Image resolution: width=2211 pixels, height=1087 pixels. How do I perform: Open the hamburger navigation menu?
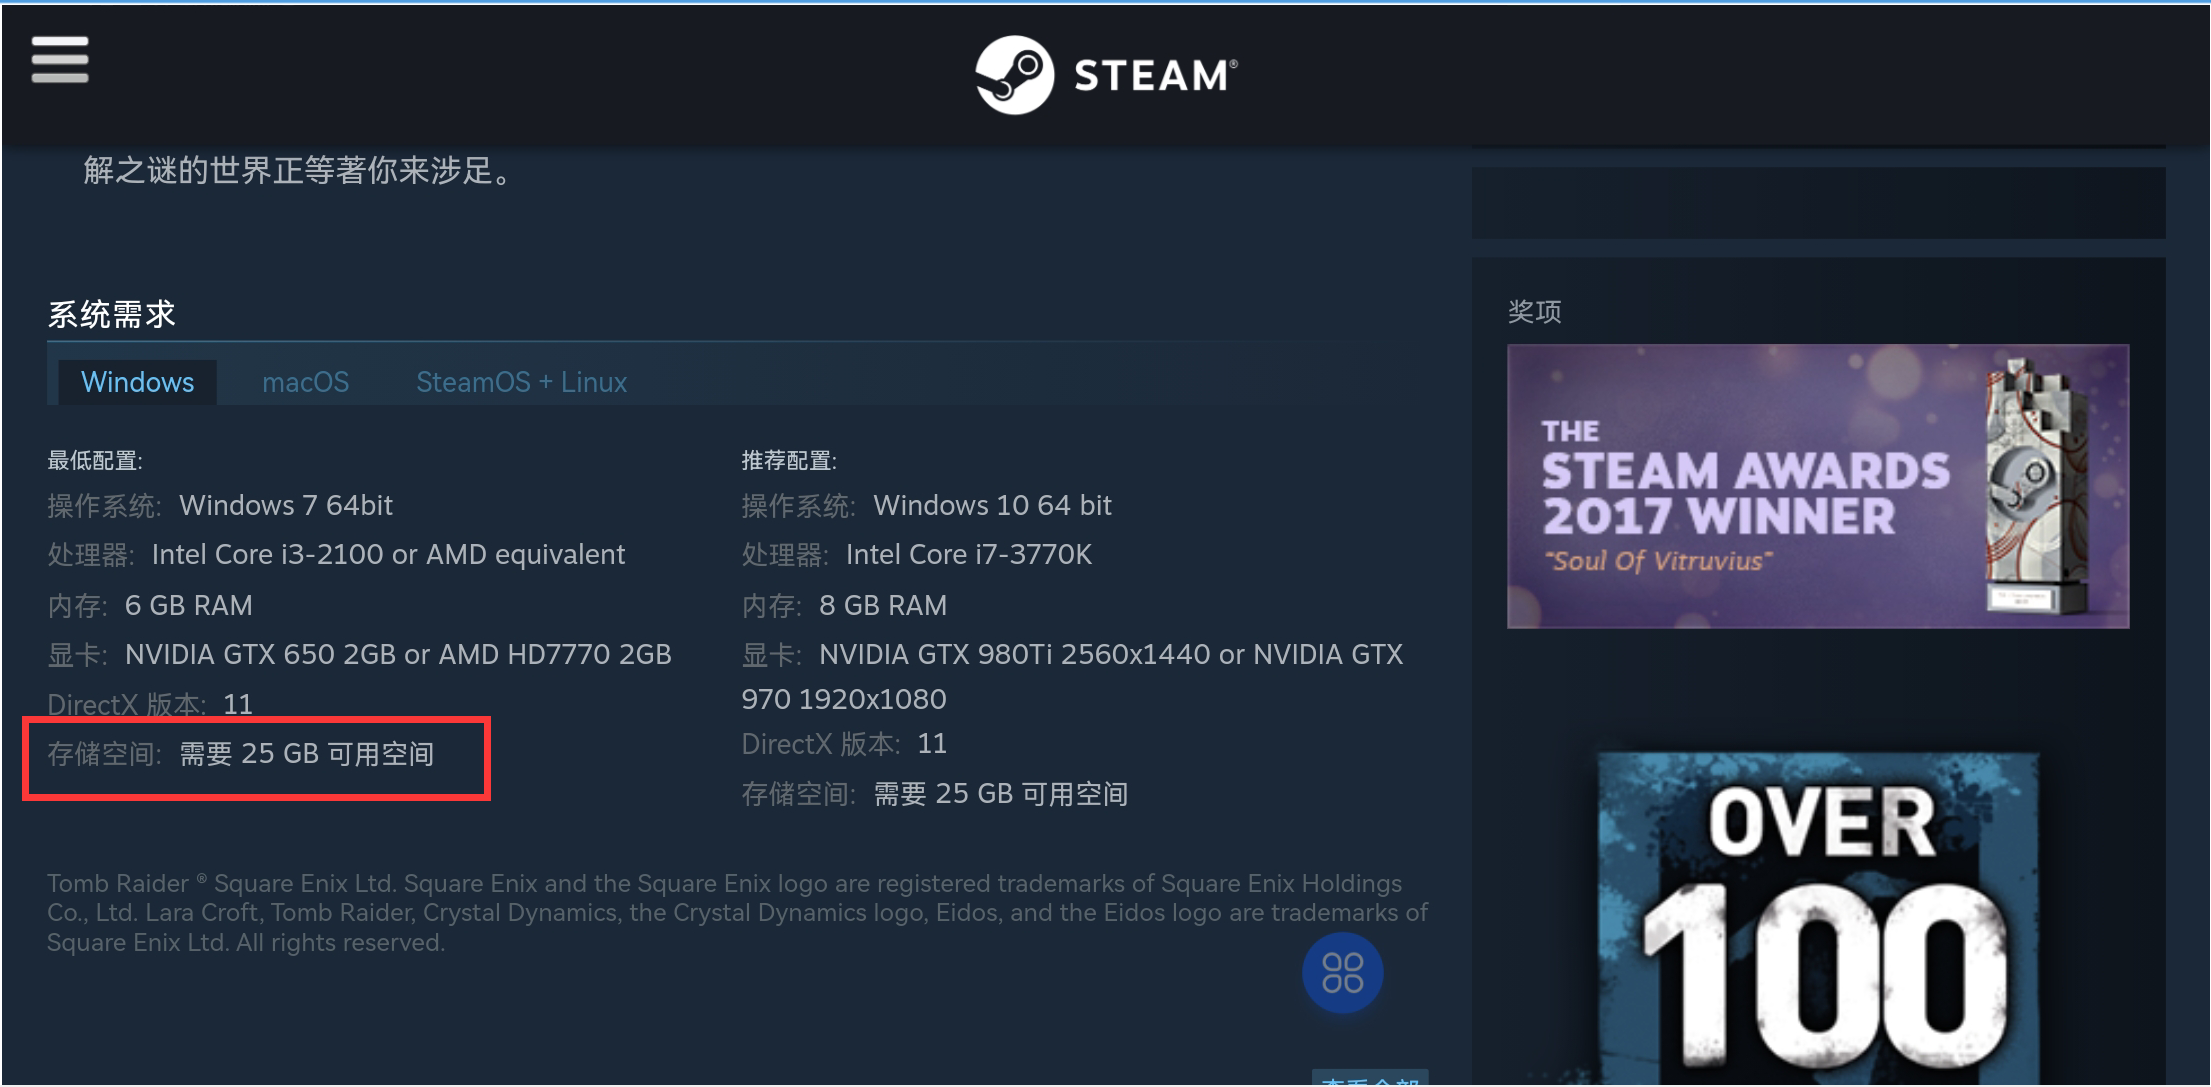(60, 60)
